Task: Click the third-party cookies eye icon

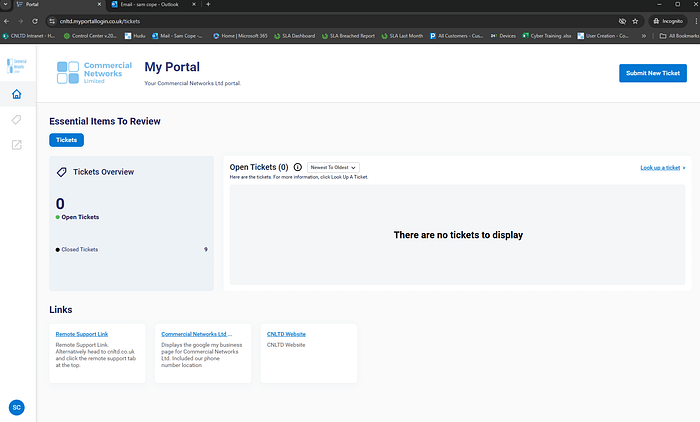Action: tap(622, 21)
